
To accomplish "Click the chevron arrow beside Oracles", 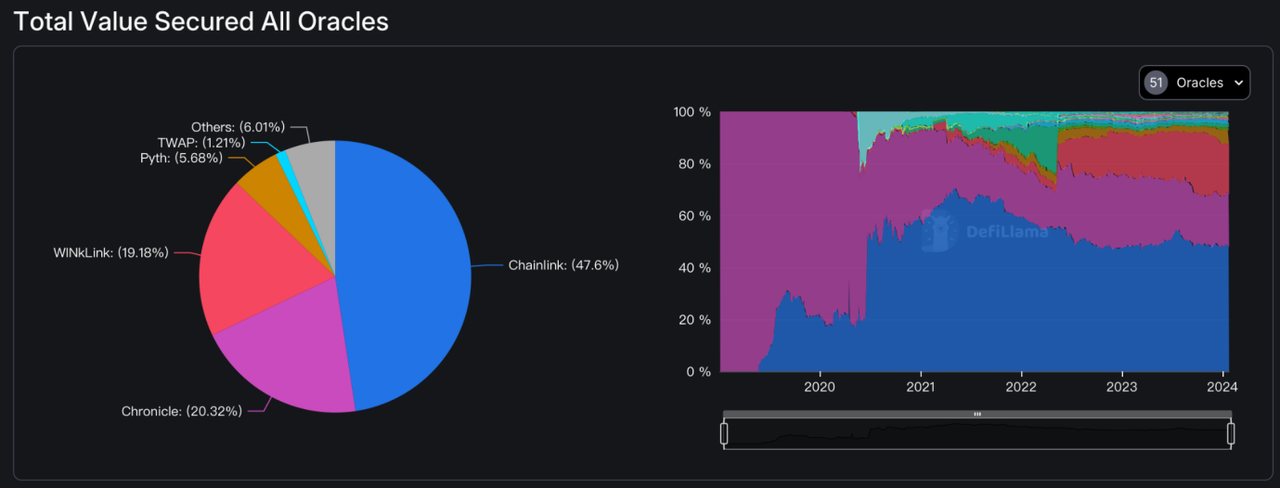I will (x=1238, y=83).
